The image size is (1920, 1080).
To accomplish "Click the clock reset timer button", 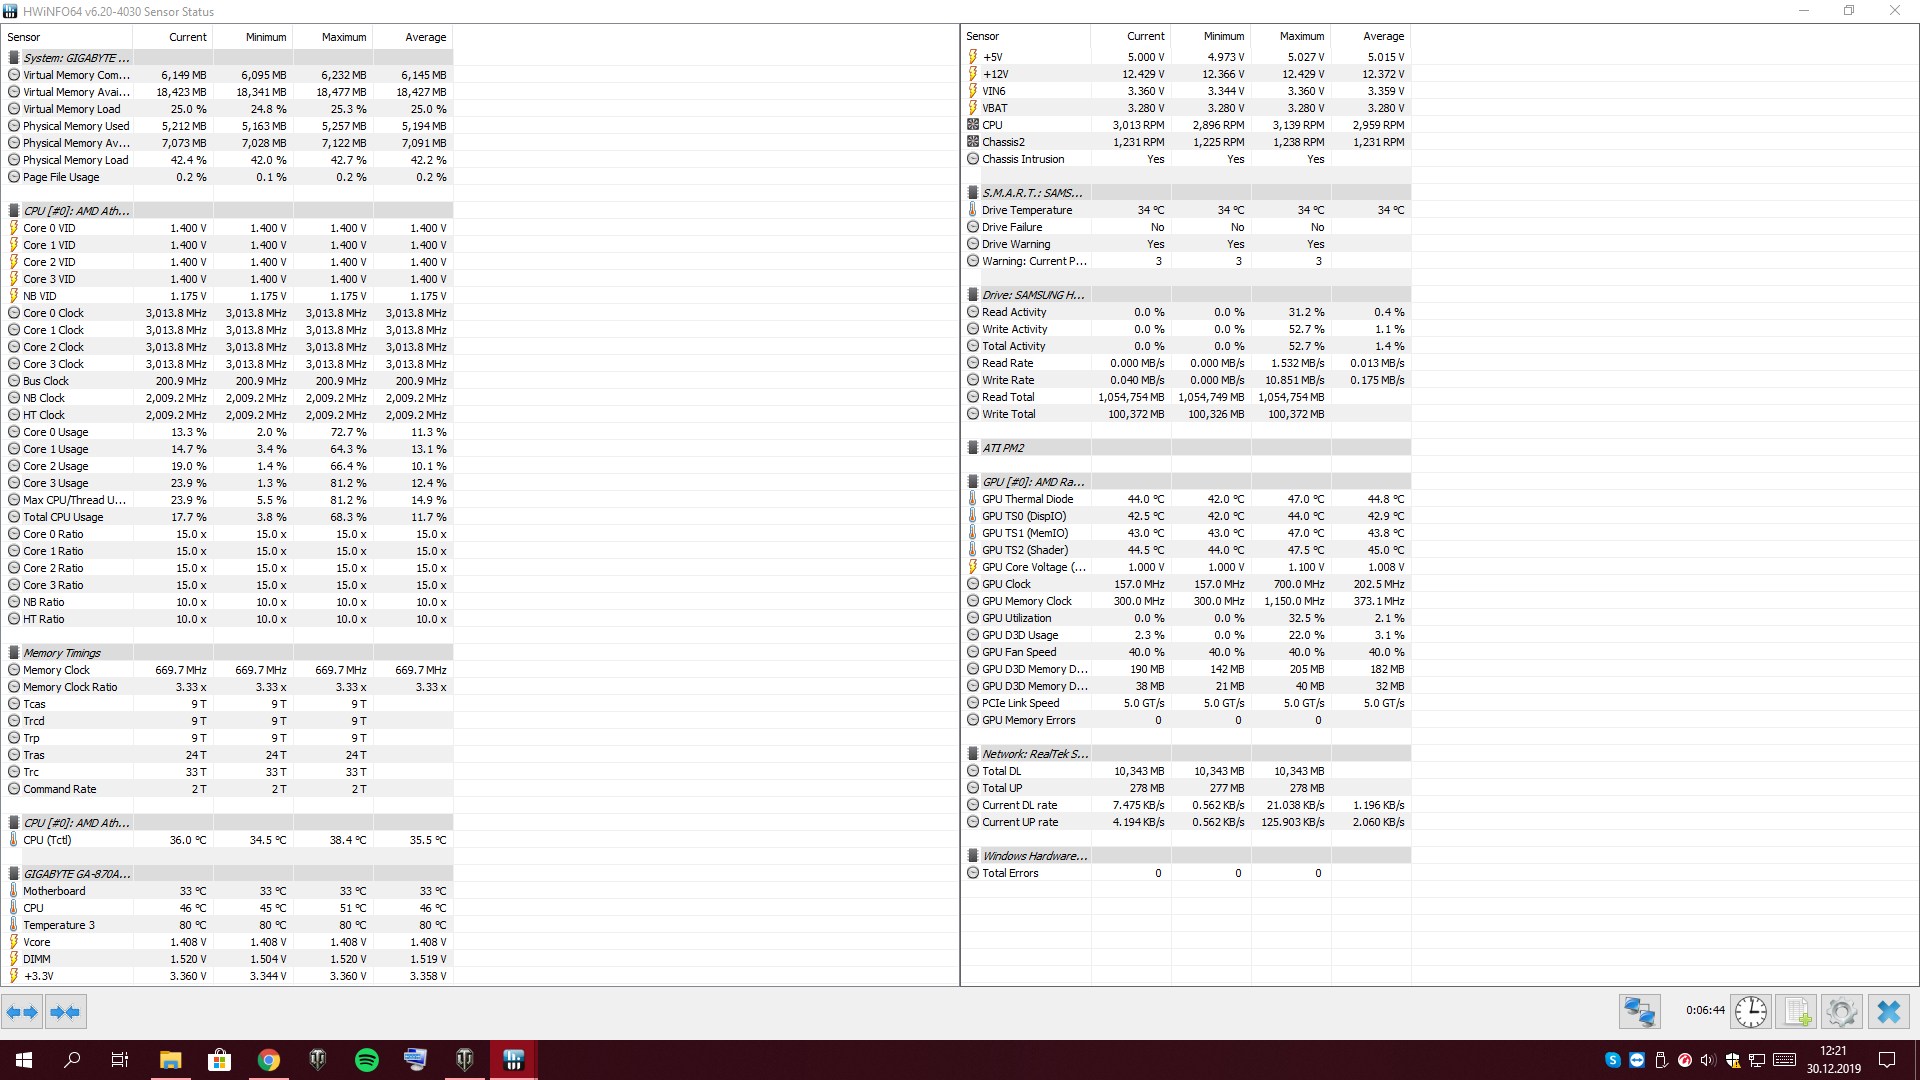I will pyautogui.click(x=1750, y=1012).
